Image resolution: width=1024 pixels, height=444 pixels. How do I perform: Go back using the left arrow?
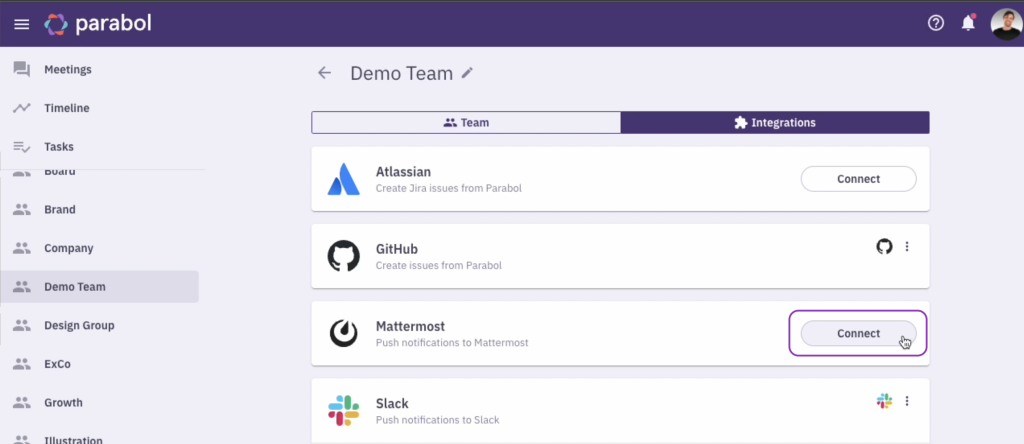325,73
